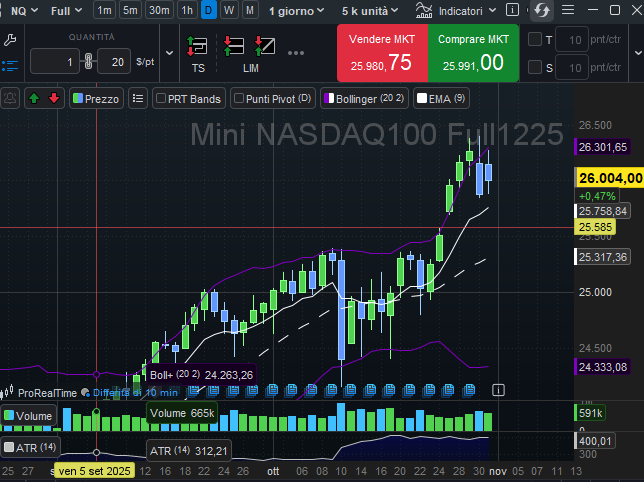This screenshot has height=482, width=644.
Task: Open the Full session dropdown
Action: tap(67, 11)
